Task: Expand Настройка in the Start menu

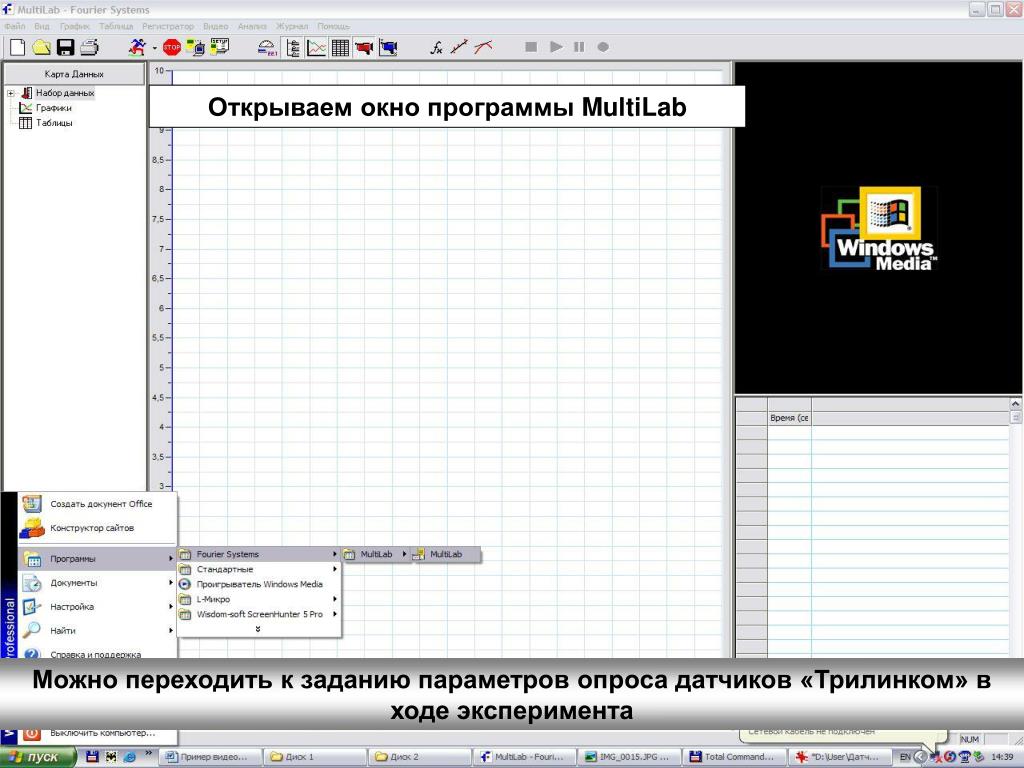Action: [x=97, y=607]
